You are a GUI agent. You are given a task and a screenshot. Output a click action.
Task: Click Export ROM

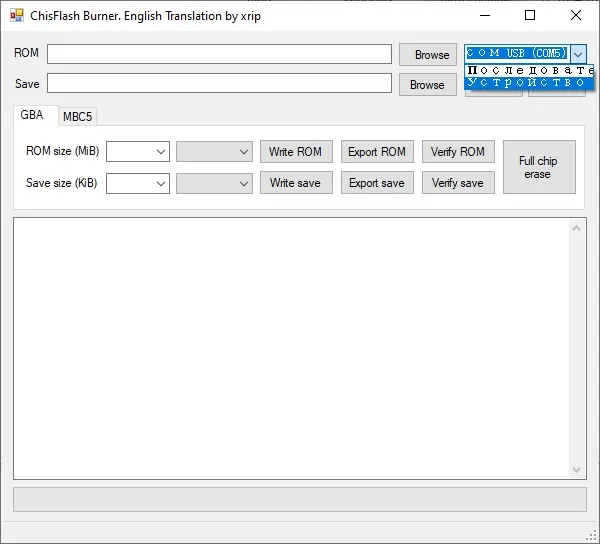click(377, 152)
